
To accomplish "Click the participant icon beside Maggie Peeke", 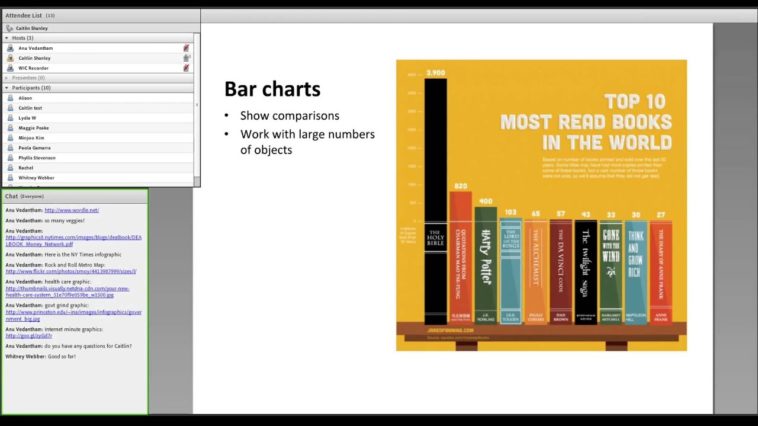I will [11, 128].
